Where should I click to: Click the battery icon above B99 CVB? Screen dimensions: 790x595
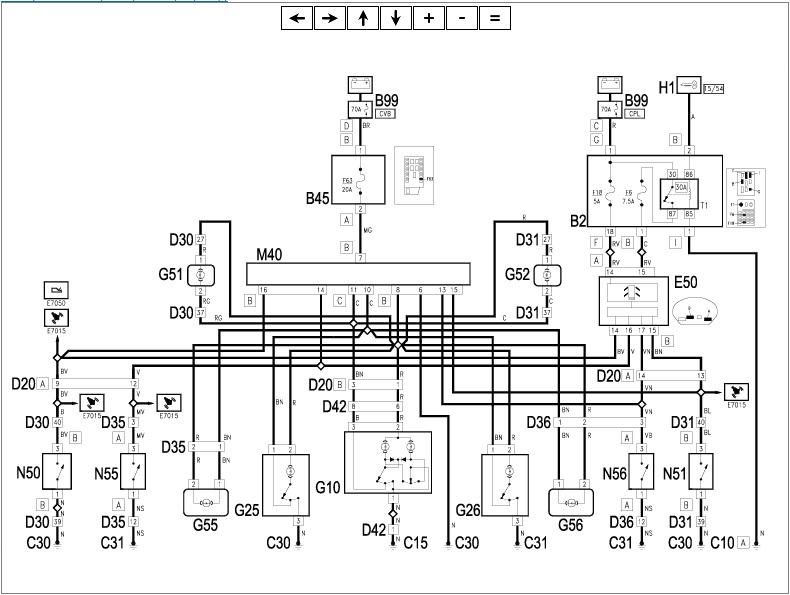(x=360, y=85)
